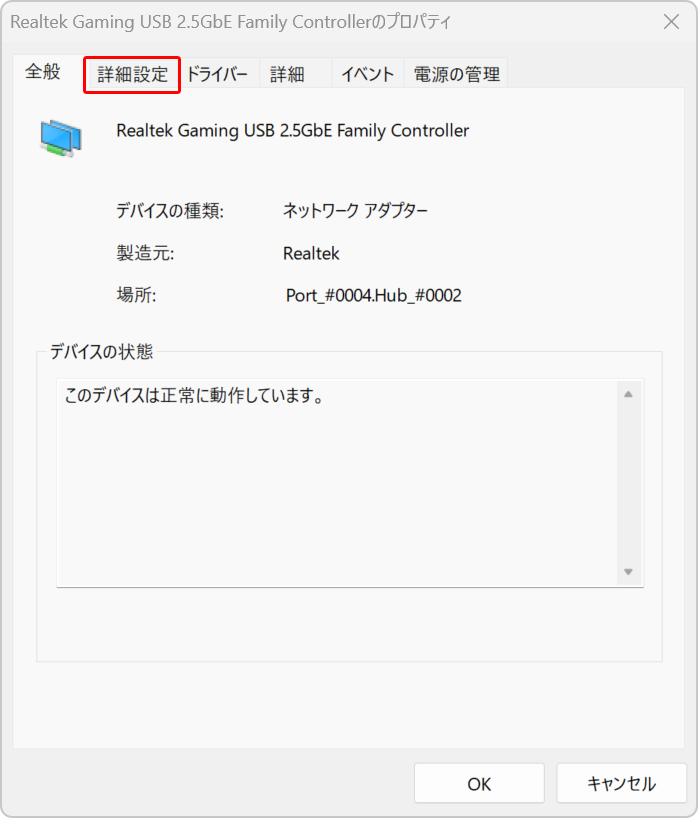Click the status box scroll down arrow
698x818 pixels.
(x=628, y=572)
